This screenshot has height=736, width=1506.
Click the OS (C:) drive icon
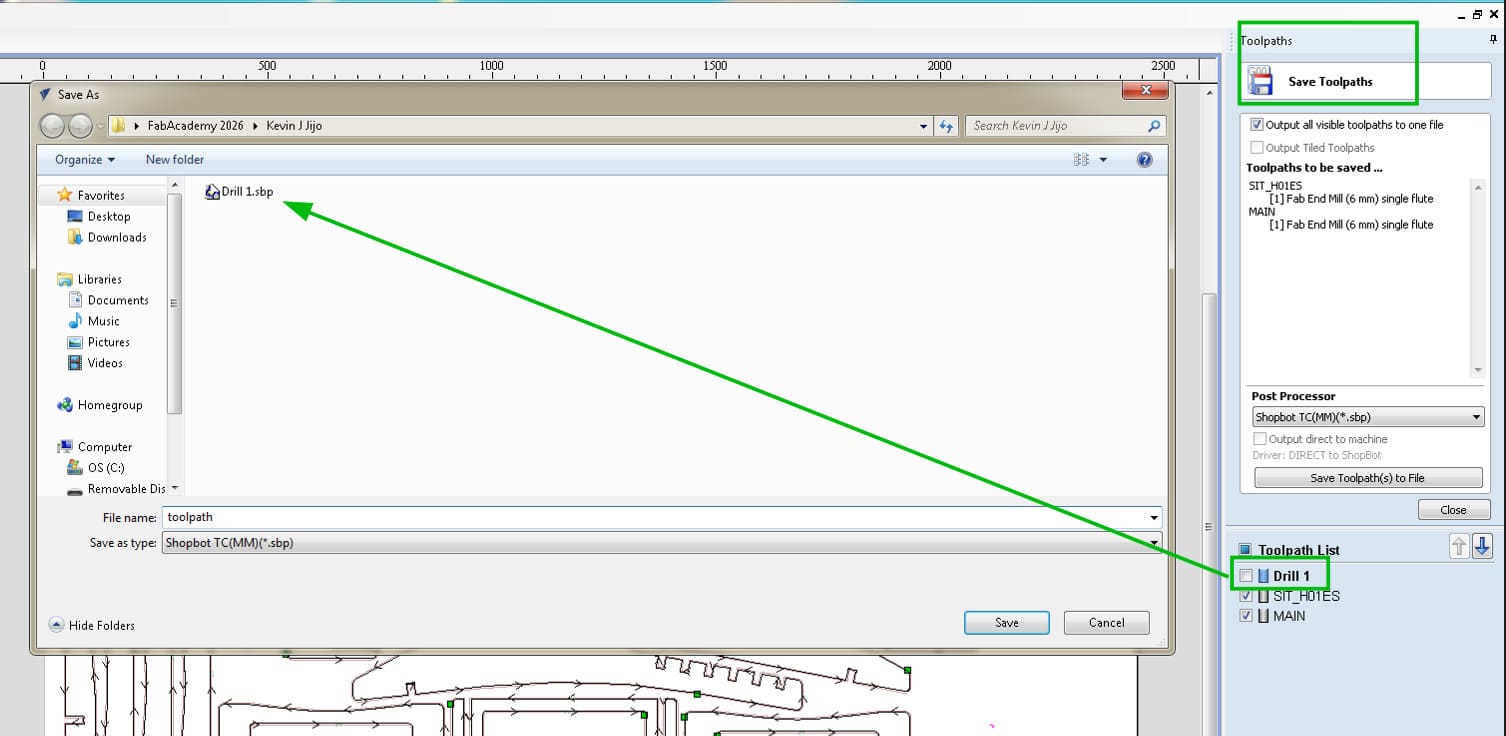tap(75, 468)
